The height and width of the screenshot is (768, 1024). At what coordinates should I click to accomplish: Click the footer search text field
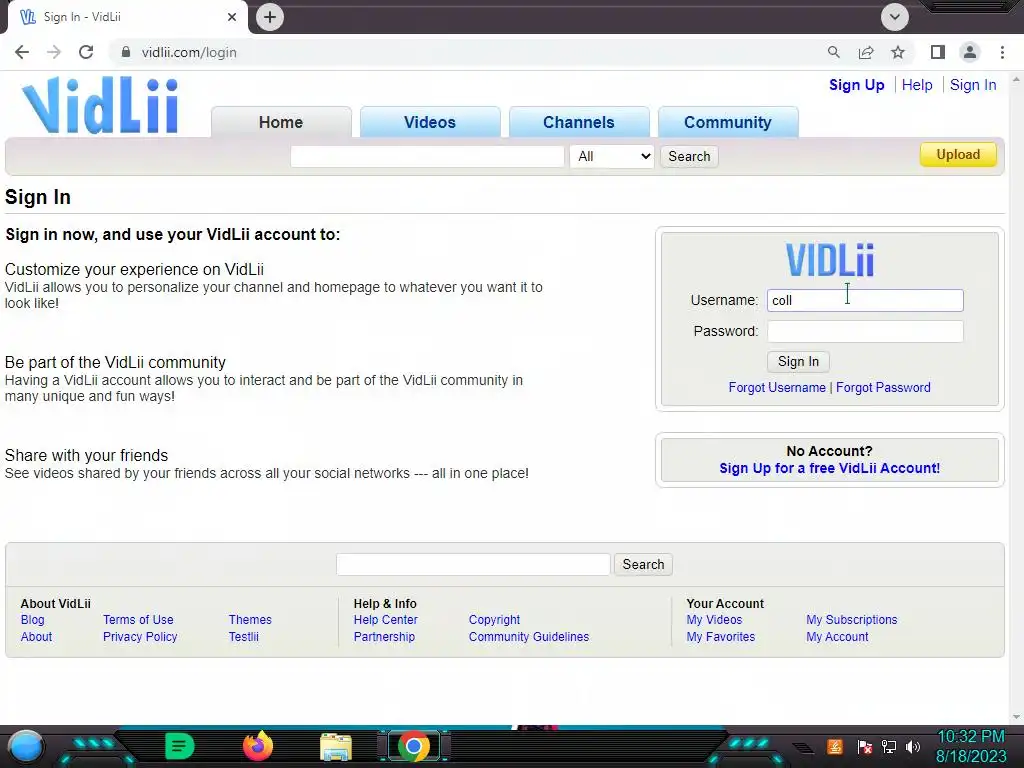tap(473, 564)
